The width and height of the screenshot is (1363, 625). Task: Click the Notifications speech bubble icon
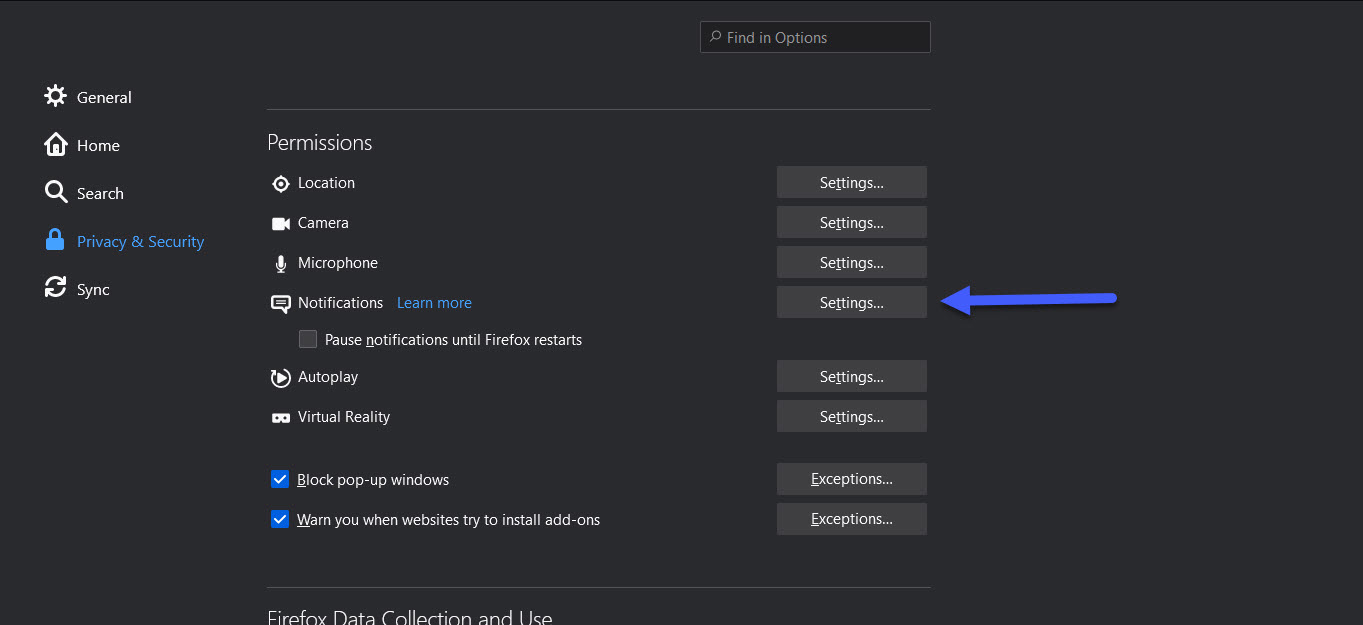pos(281,304)
